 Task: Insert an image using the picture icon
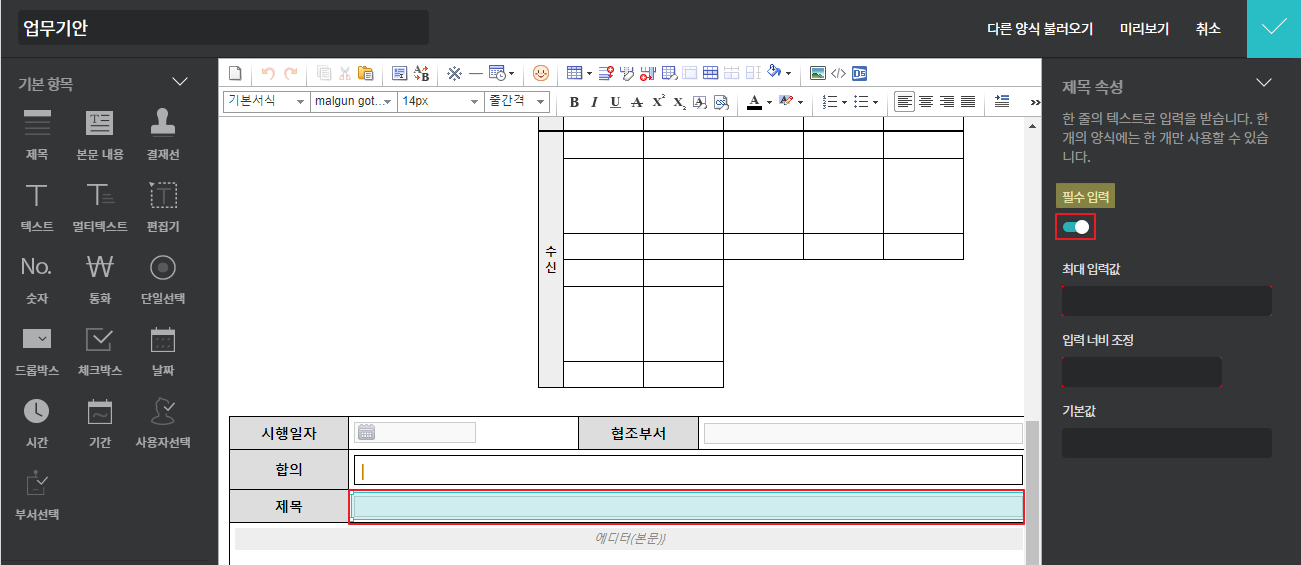click(817, 73)
